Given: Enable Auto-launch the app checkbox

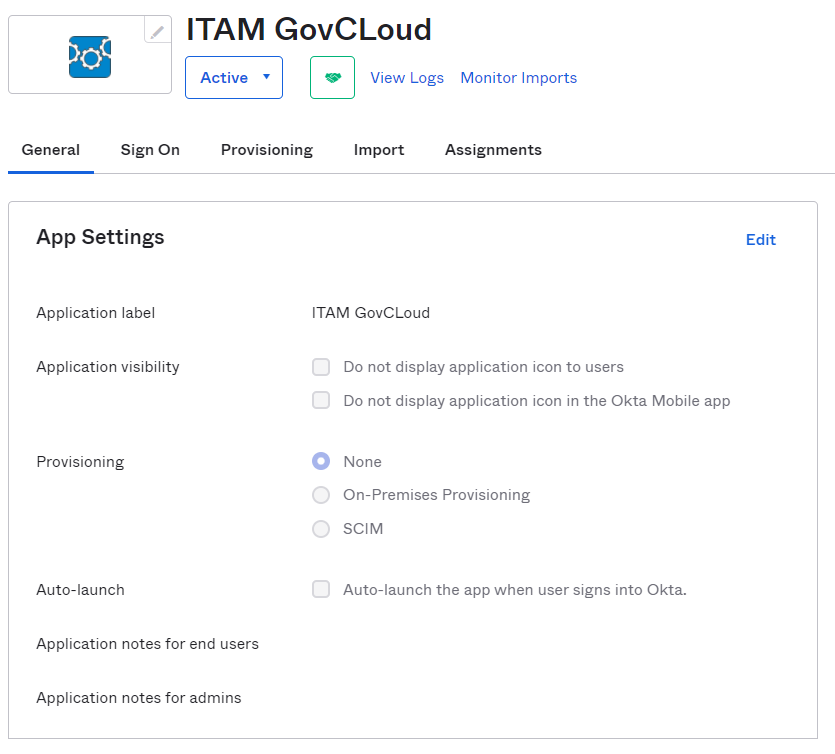Looking at the screenshot, I should [x=321, y=589].
